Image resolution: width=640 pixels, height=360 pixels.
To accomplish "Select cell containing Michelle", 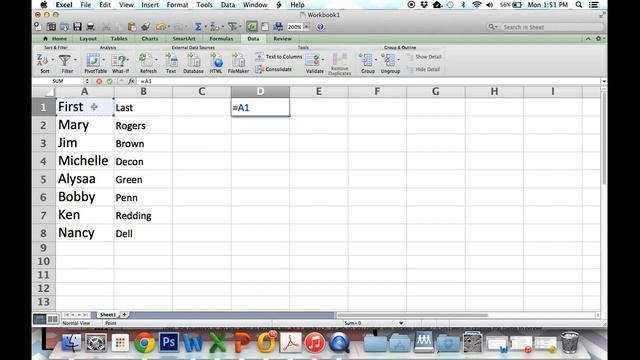I will click(85, 161).
